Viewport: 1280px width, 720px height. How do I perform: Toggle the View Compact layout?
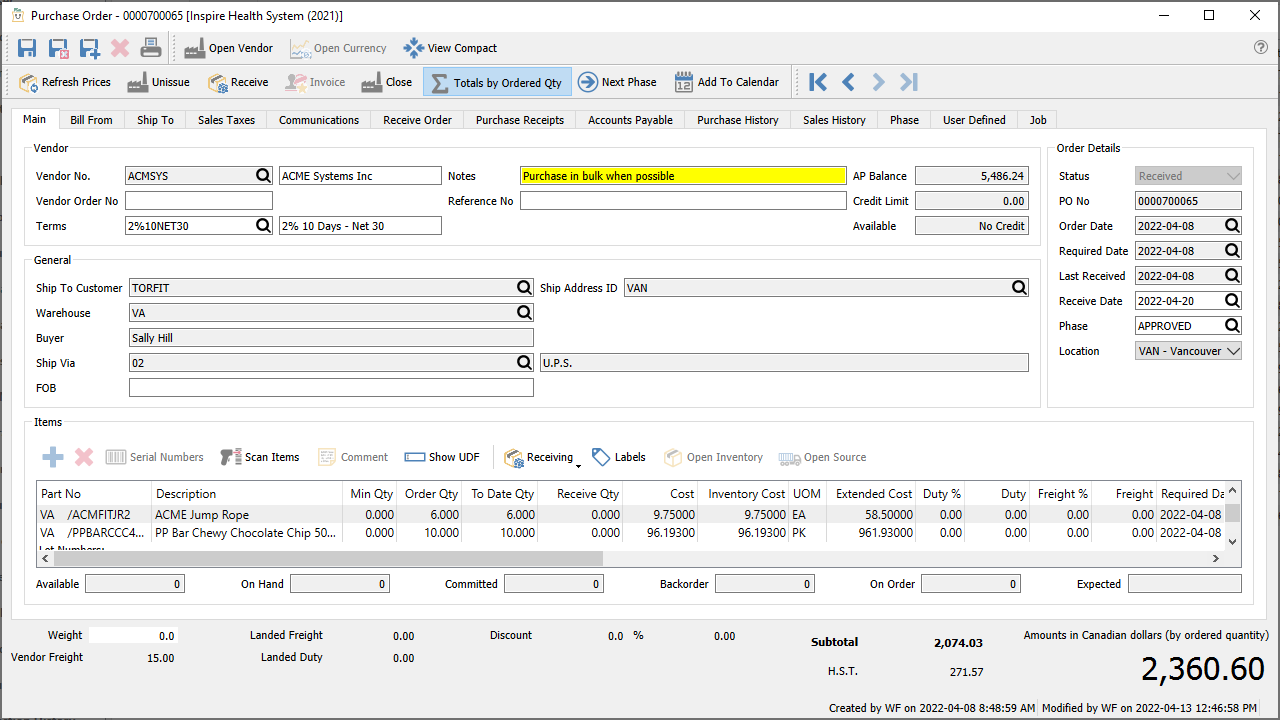450,48
